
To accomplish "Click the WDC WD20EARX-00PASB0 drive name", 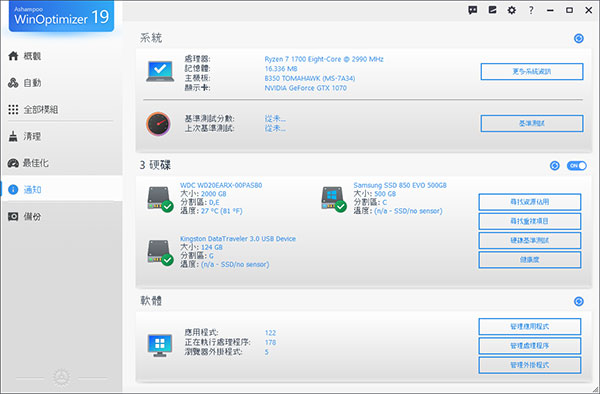I will [x=221, y=185].
